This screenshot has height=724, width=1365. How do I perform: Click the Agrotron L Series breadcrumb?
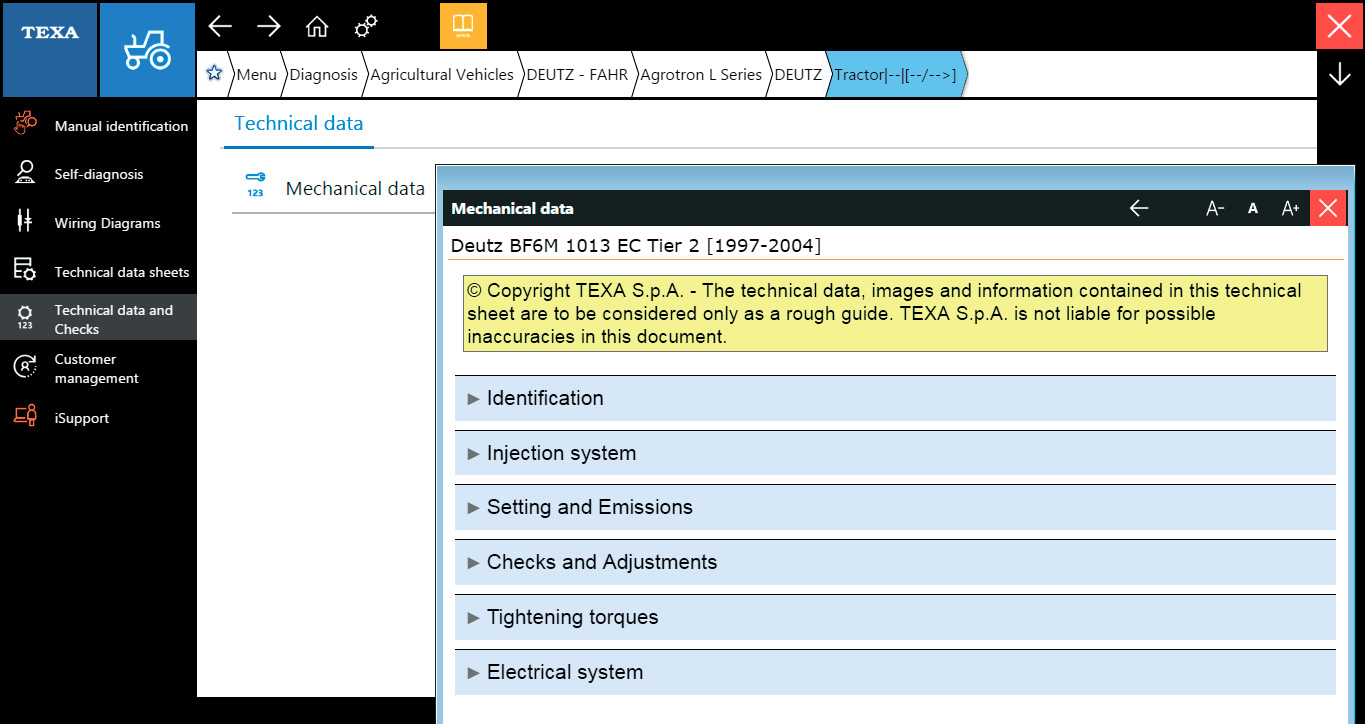tap(701, 74)
